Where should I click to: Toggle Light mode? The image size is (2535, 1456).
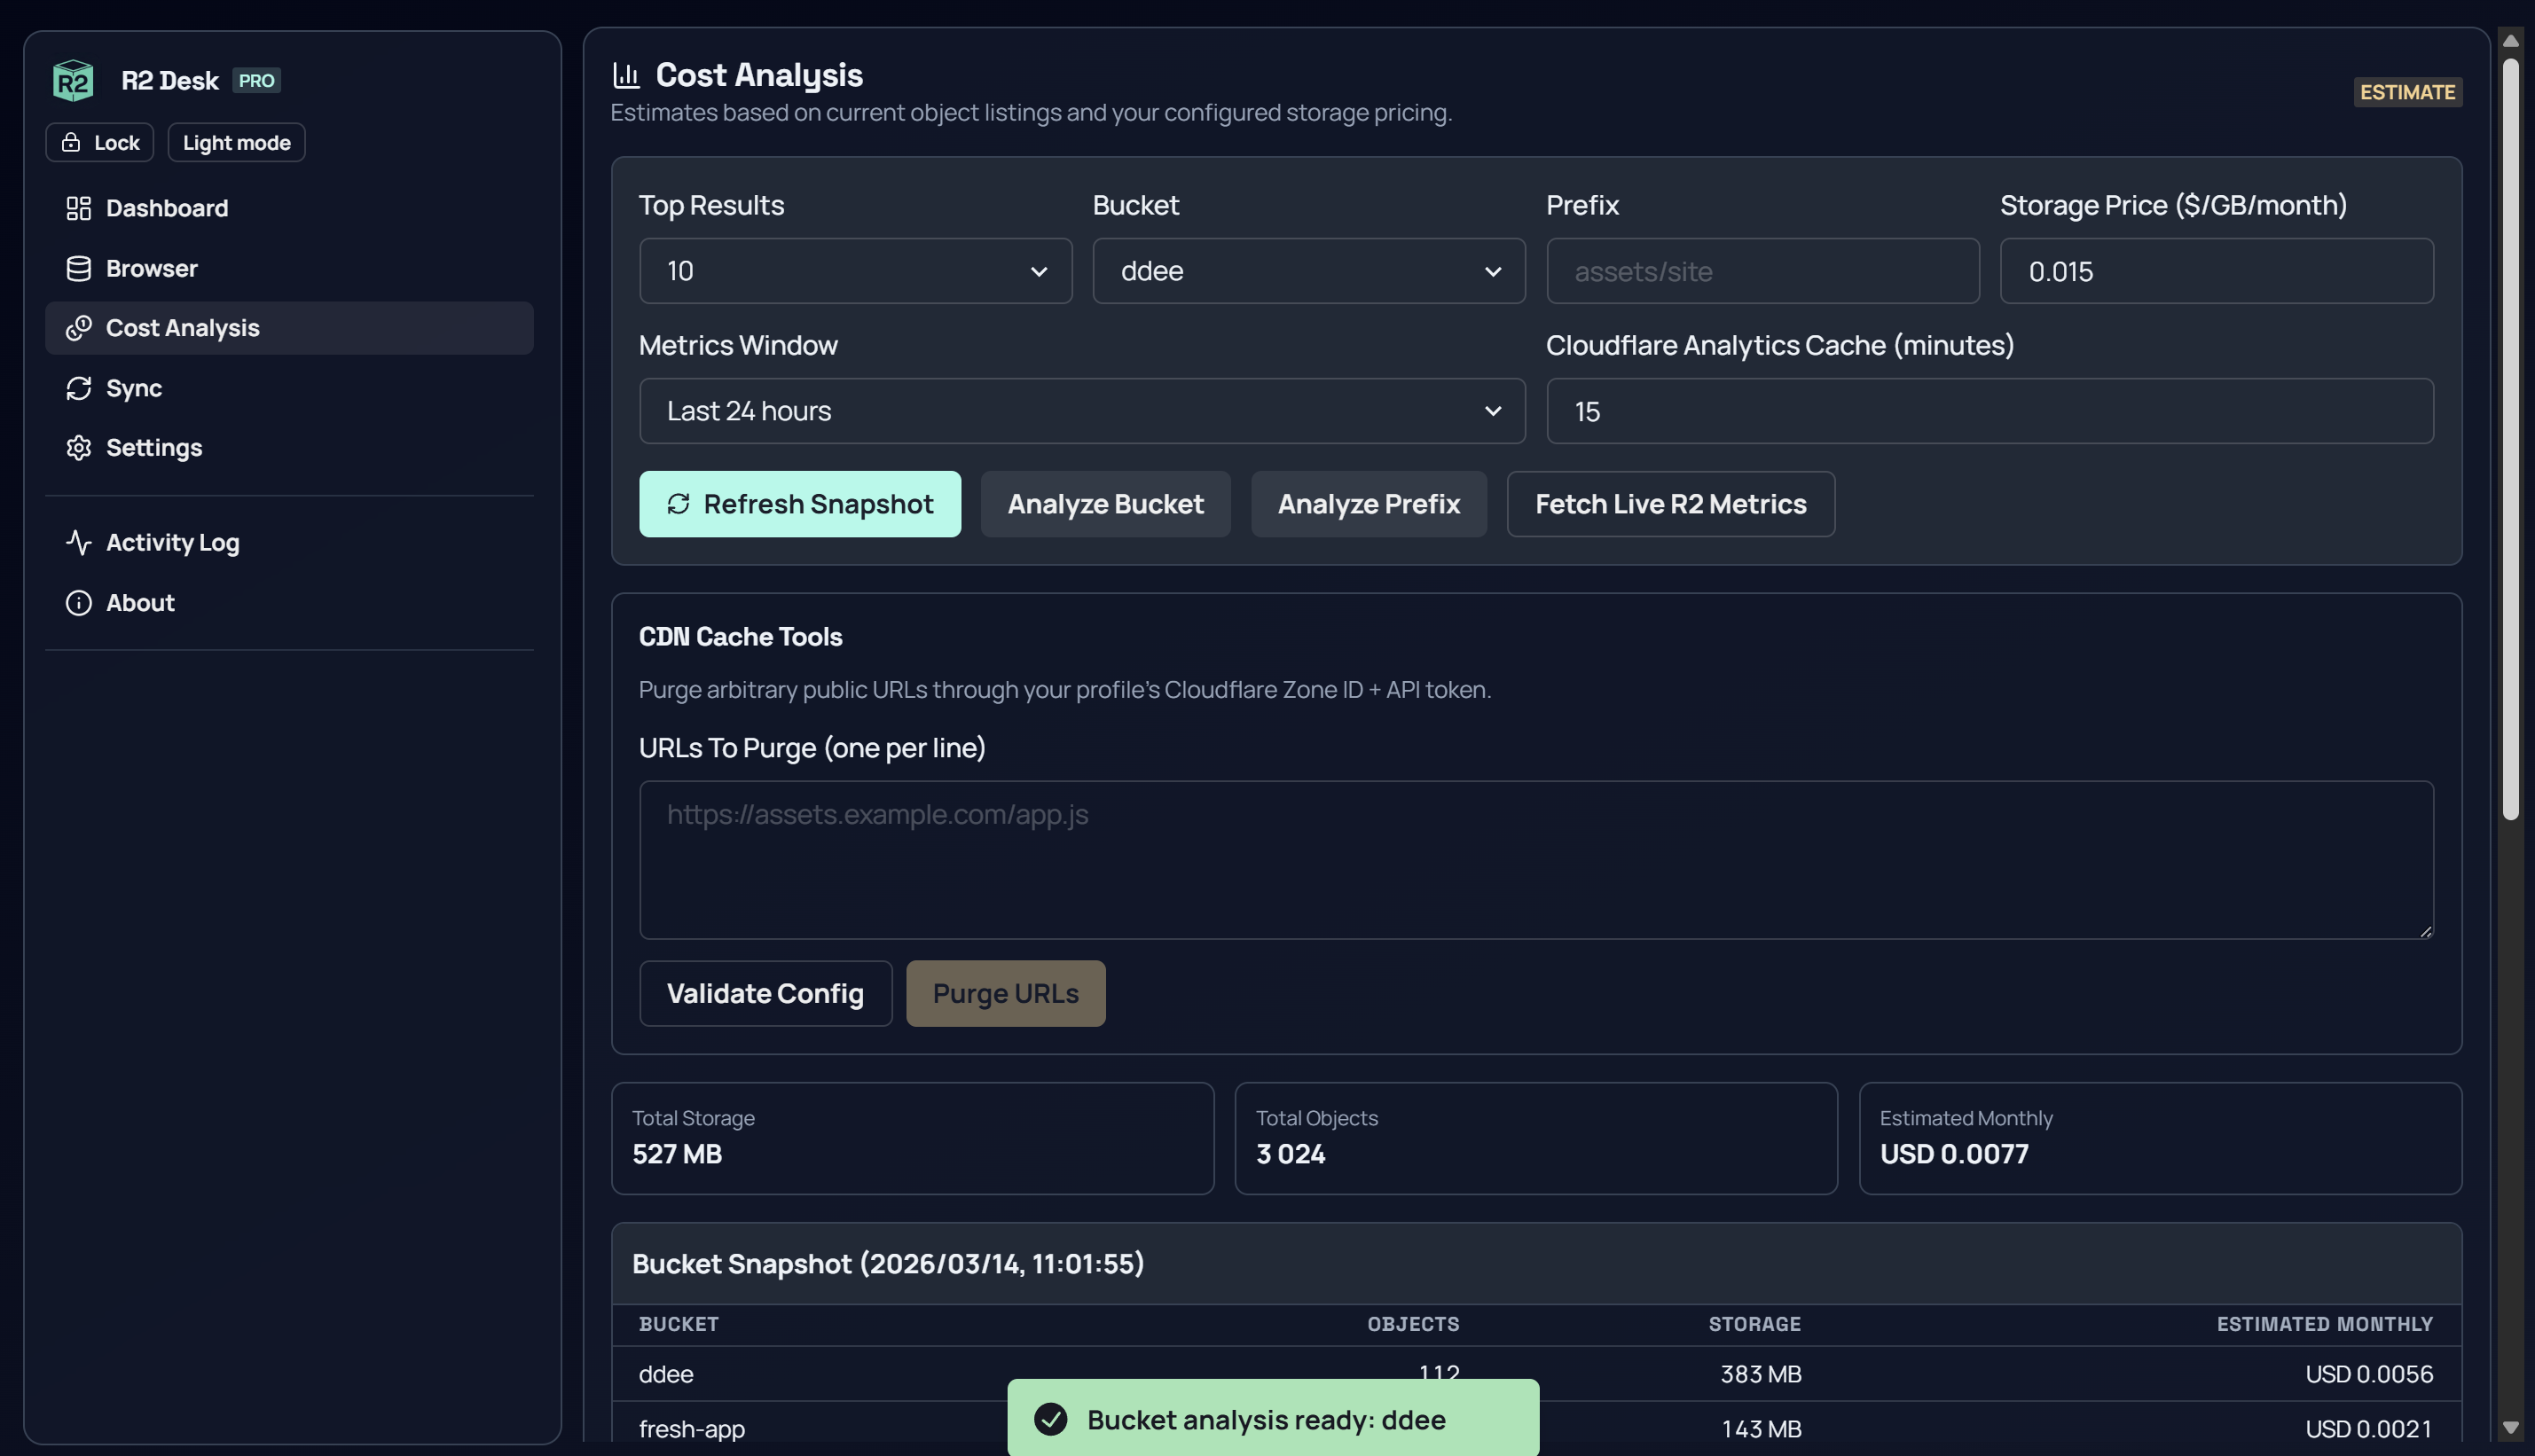click(x=235, y=142)
